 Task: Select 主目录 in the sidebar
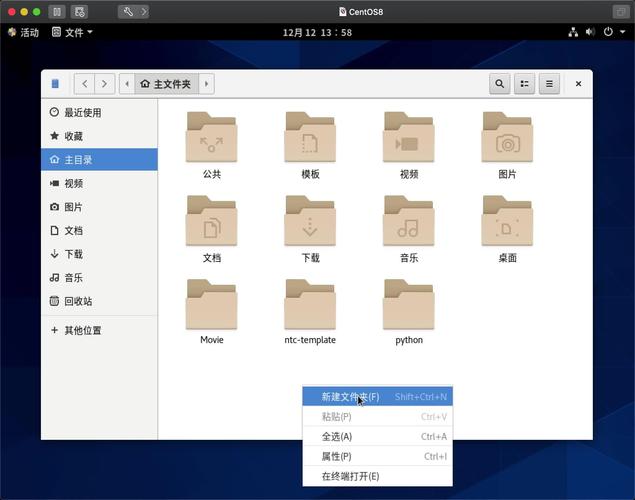click(x=99, y=160)
